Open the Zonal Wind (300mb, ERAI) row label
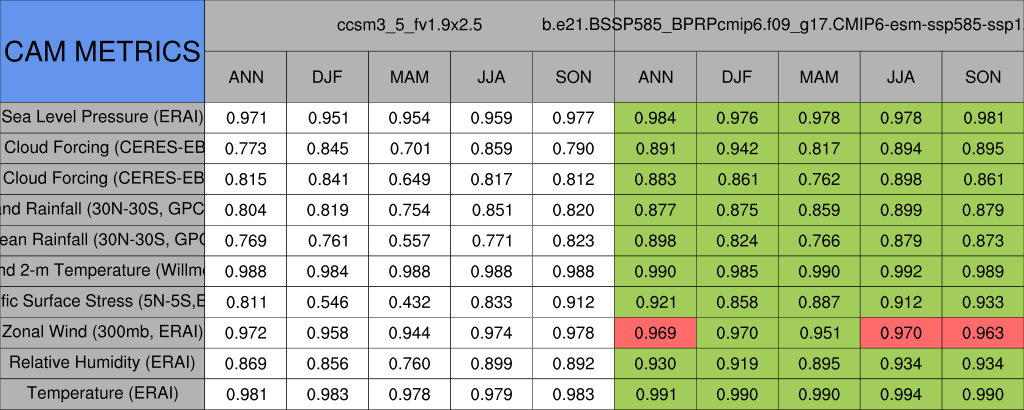The image size is (1024, 410). pos(102,332)
